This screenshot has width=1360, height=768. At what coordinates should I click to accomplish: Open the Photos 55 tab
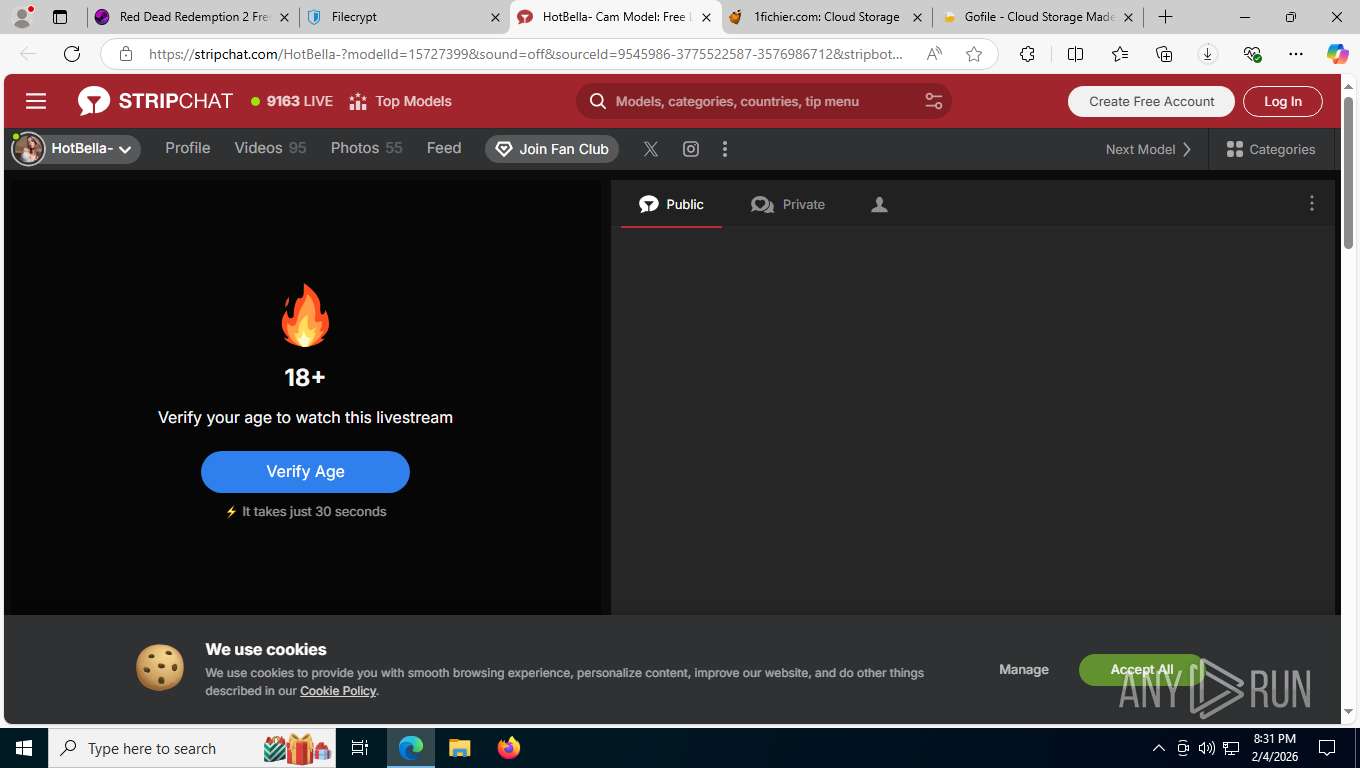click(x=366, y=148)
